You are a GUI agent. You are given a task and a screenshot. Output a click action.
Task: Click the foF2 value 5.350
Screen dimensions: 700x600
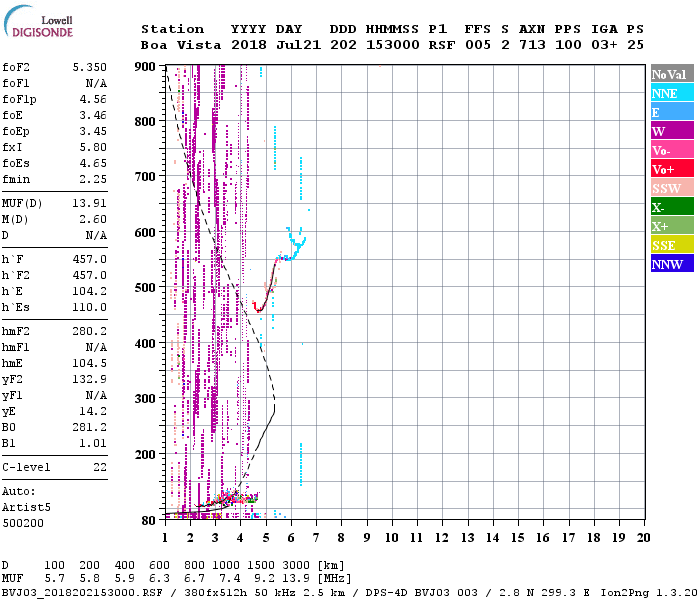[x=89, y=67]
